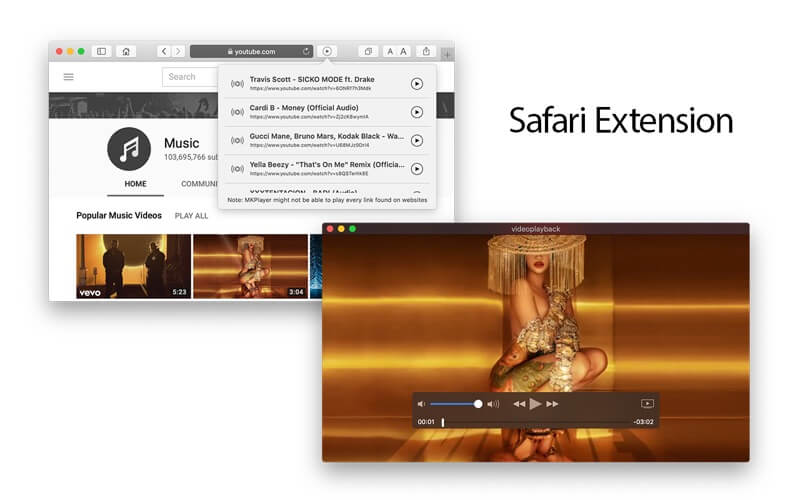Toggle Safari sidebar button
This screenshot has height=500, width=800.
pyautogui.click(x=102, y=52)
